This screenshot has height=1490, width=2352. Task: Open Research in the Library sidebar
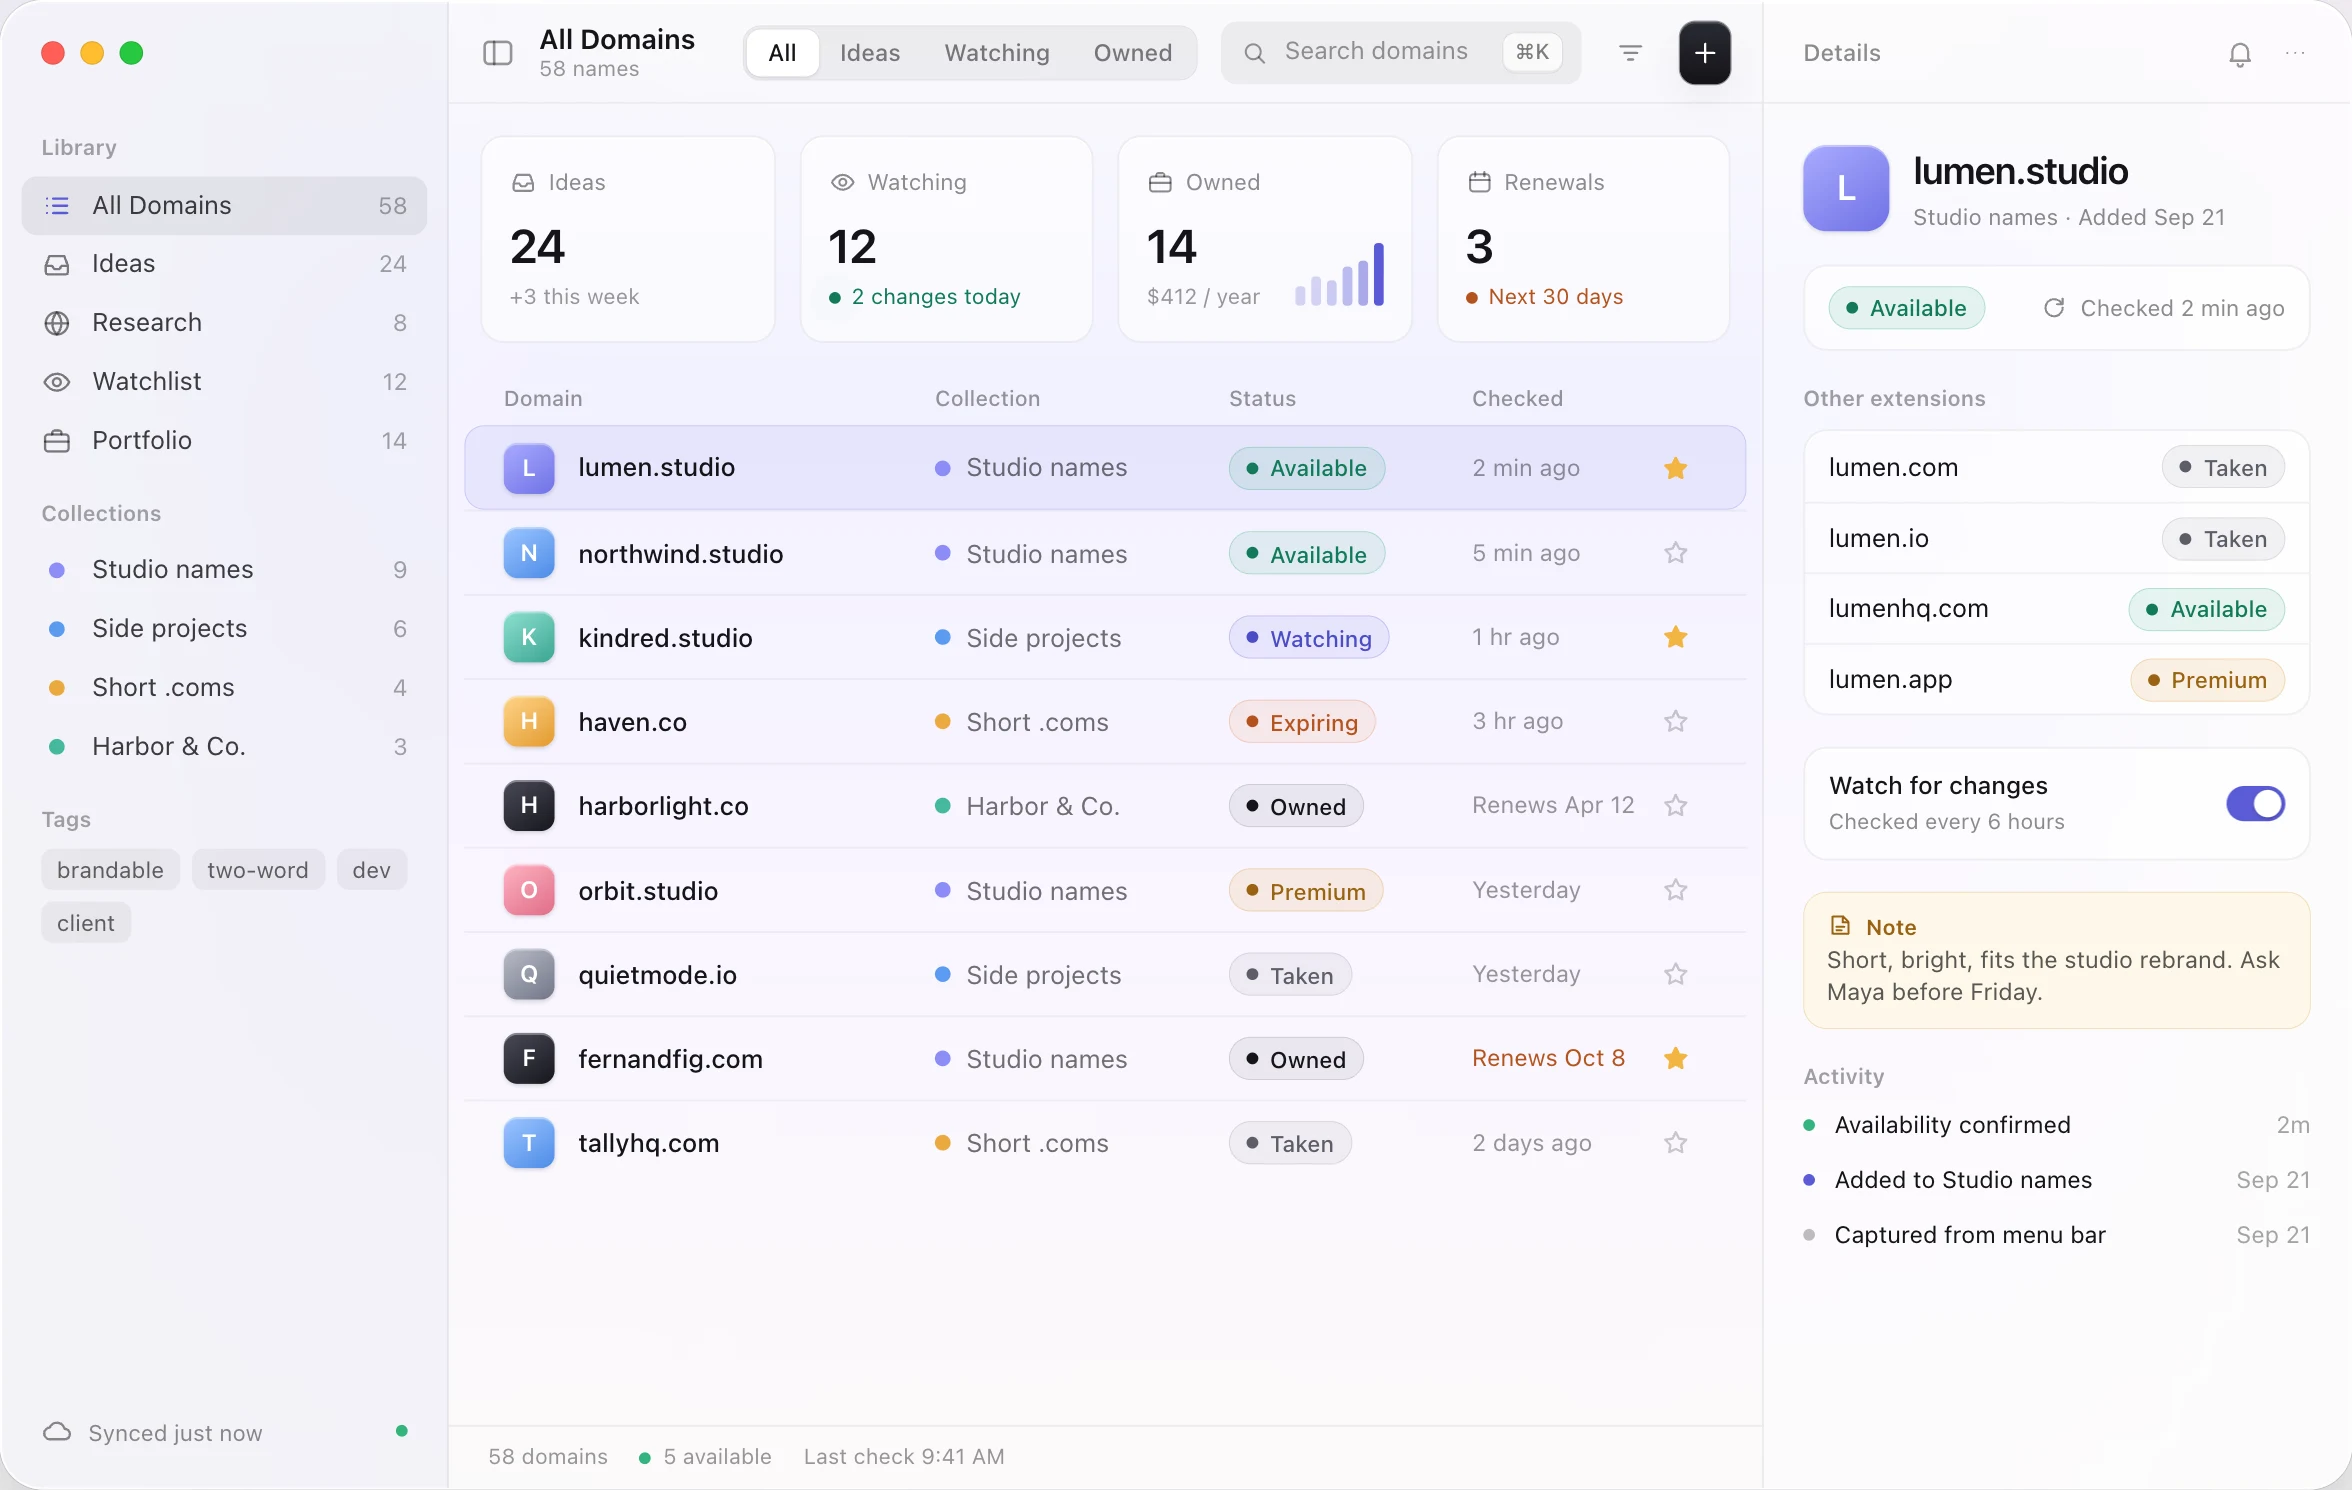pyautogui.click(x=224, y=323)
